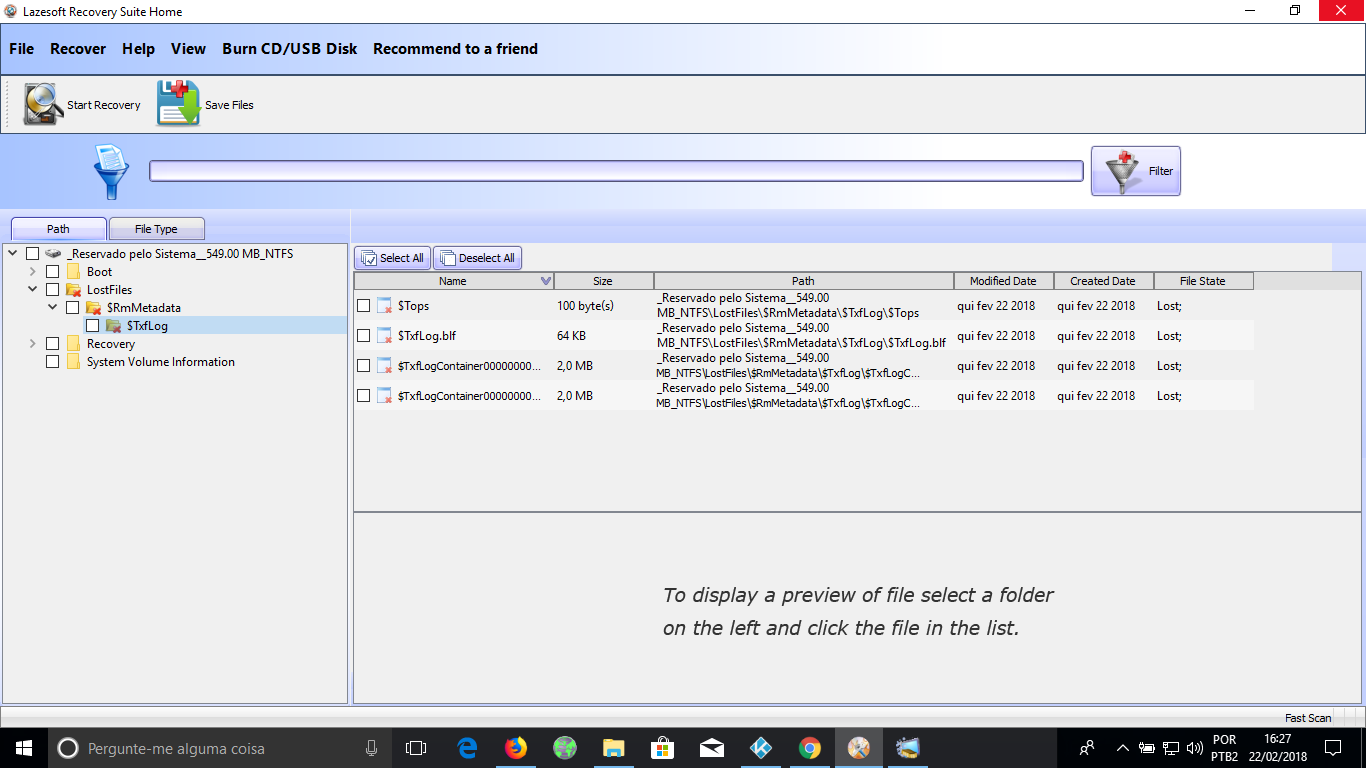1366x768 pixels.
Task: Select the Recovery folder icon
Action: 73,344
